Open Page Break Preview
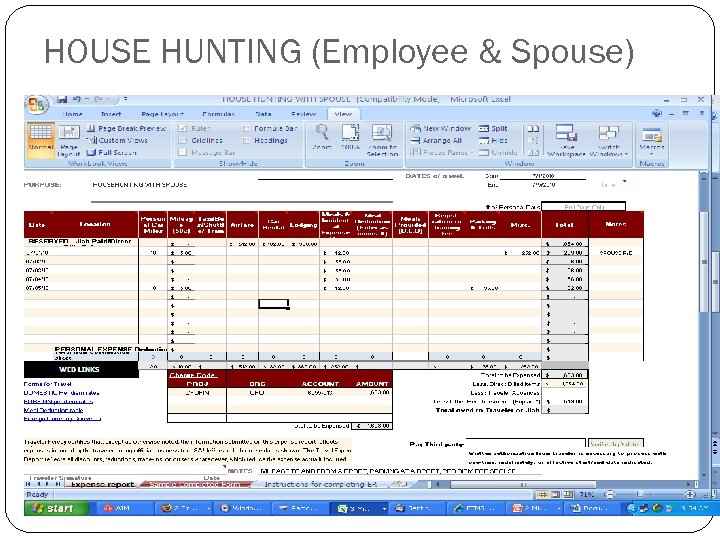Image resolution: width=720 pixels, height=540 pixels. [126, 129]
